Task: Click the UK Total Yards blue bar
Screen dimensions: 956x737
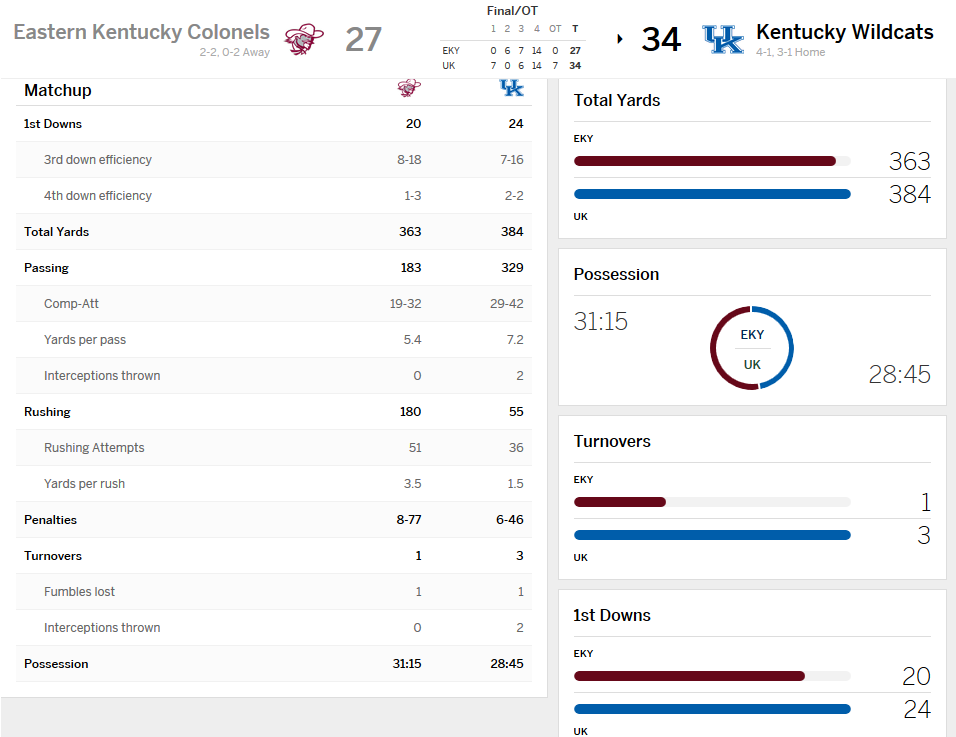Action: pyautogui.click(x=712, y=194)
